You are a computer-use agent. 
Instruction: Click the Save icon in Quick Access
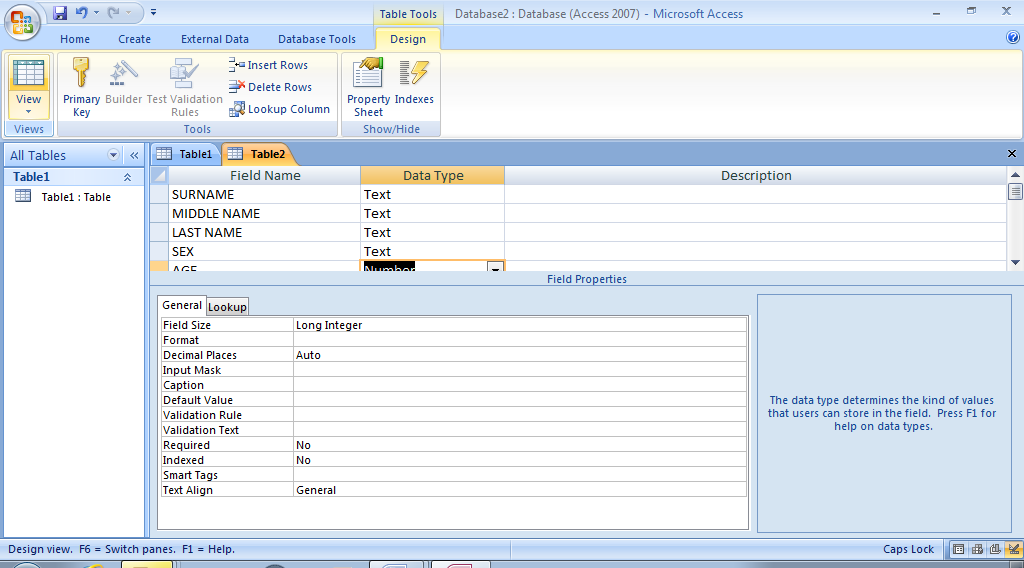(x=60, y=13)
